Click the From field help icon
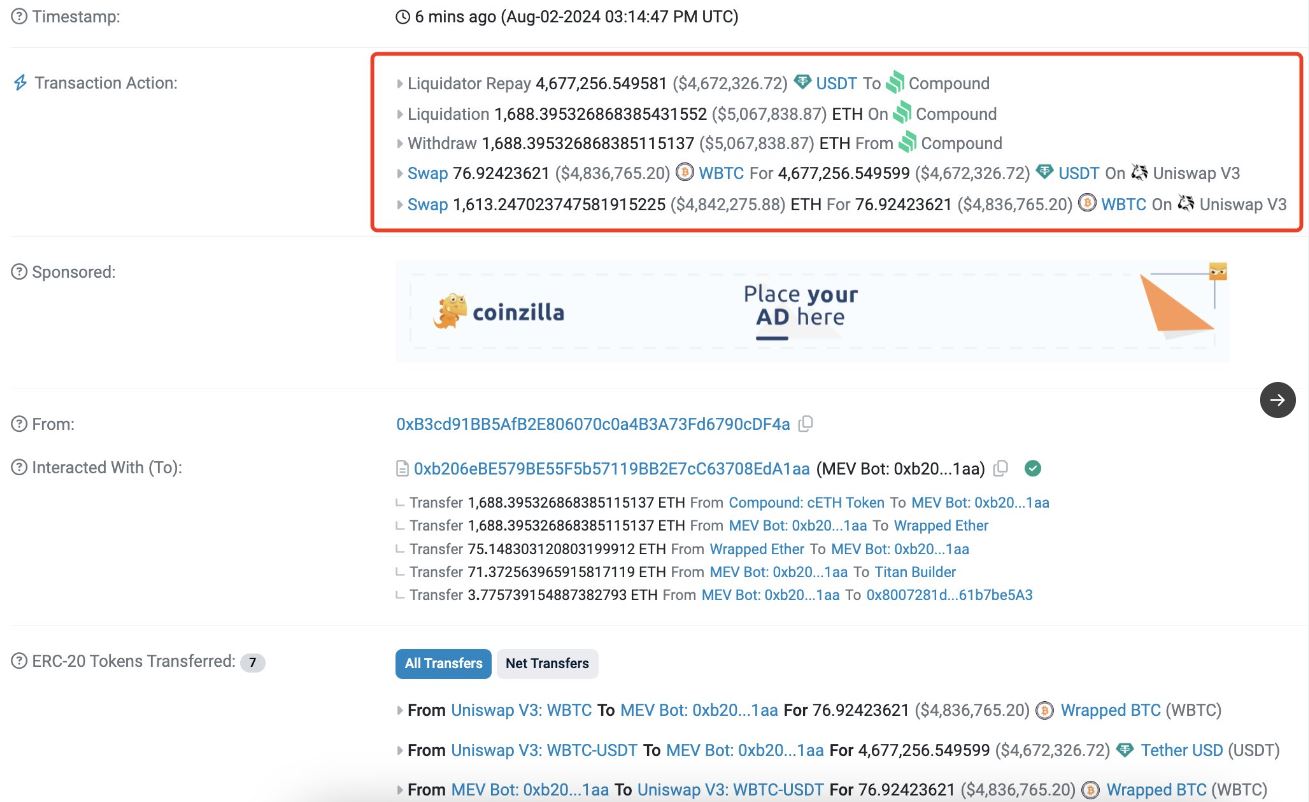 coord(19,425)
